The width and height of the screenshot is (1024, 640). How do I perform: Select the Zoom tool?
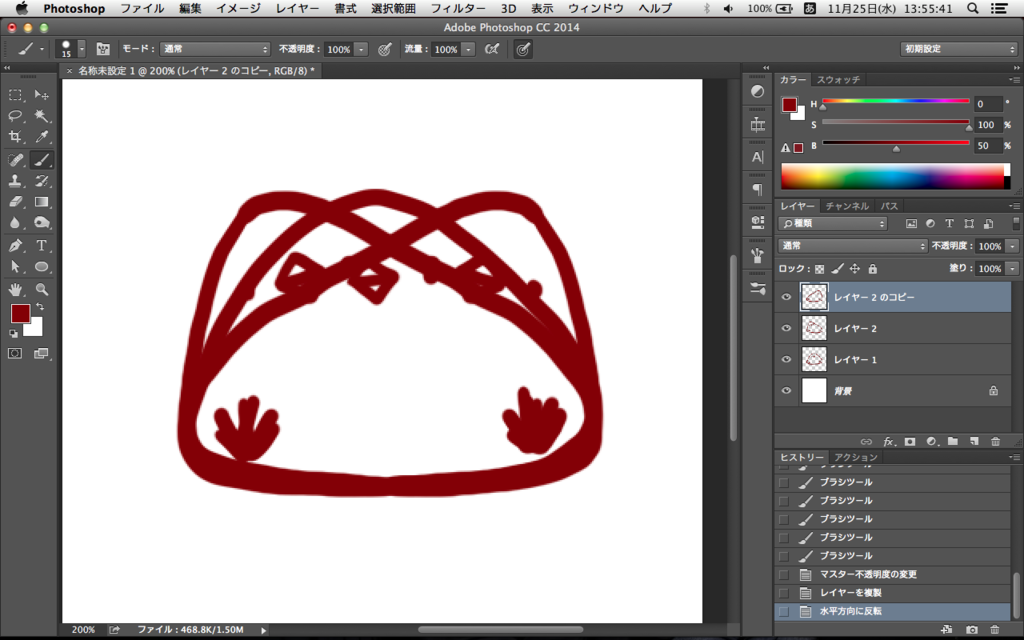[41, 289]
